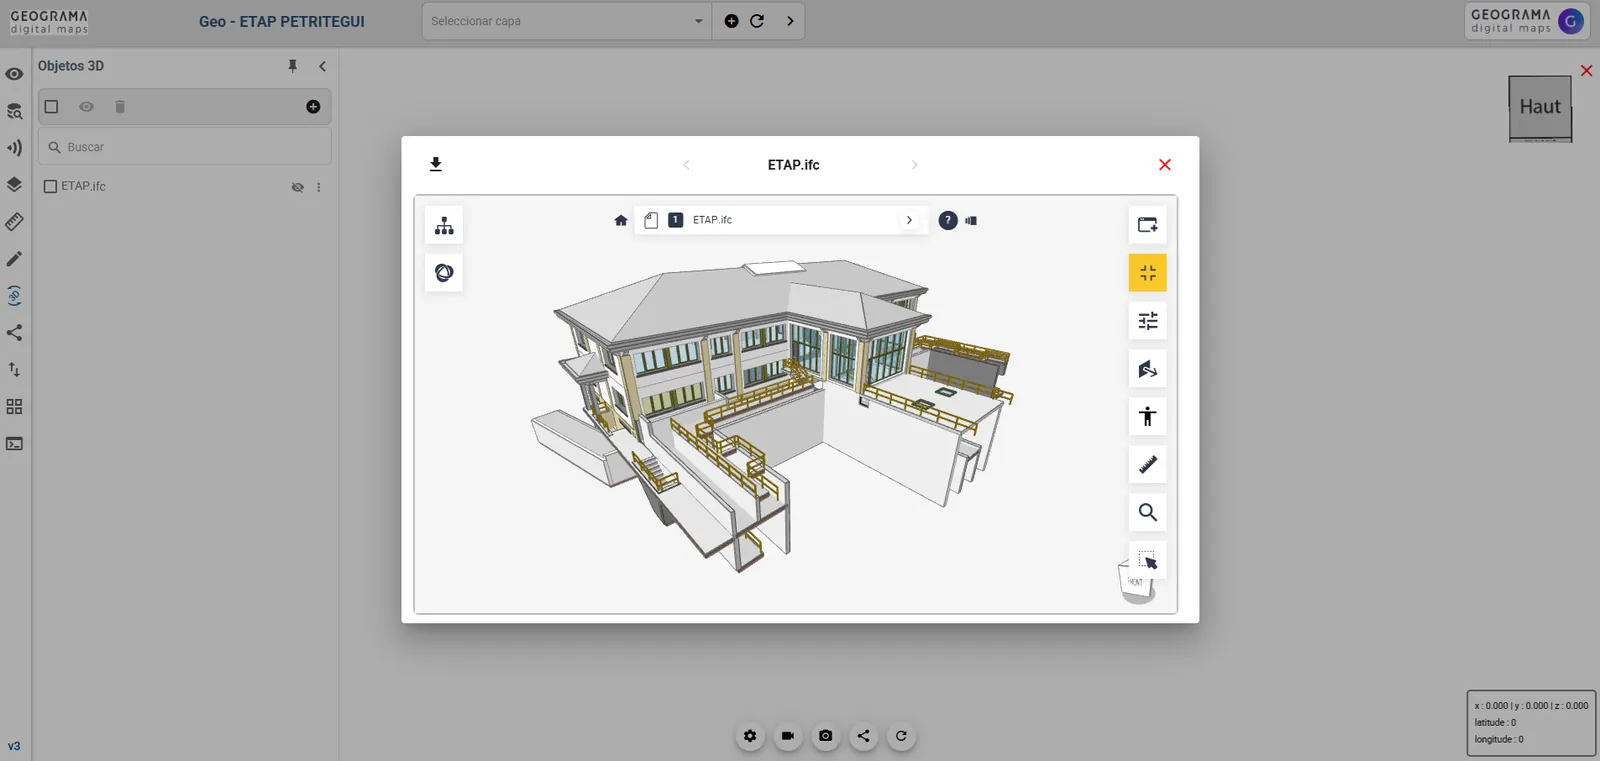Viewport: 1600px width, 761px height.
Task: Open the model structure tree icon
Action: coord(444,225)
